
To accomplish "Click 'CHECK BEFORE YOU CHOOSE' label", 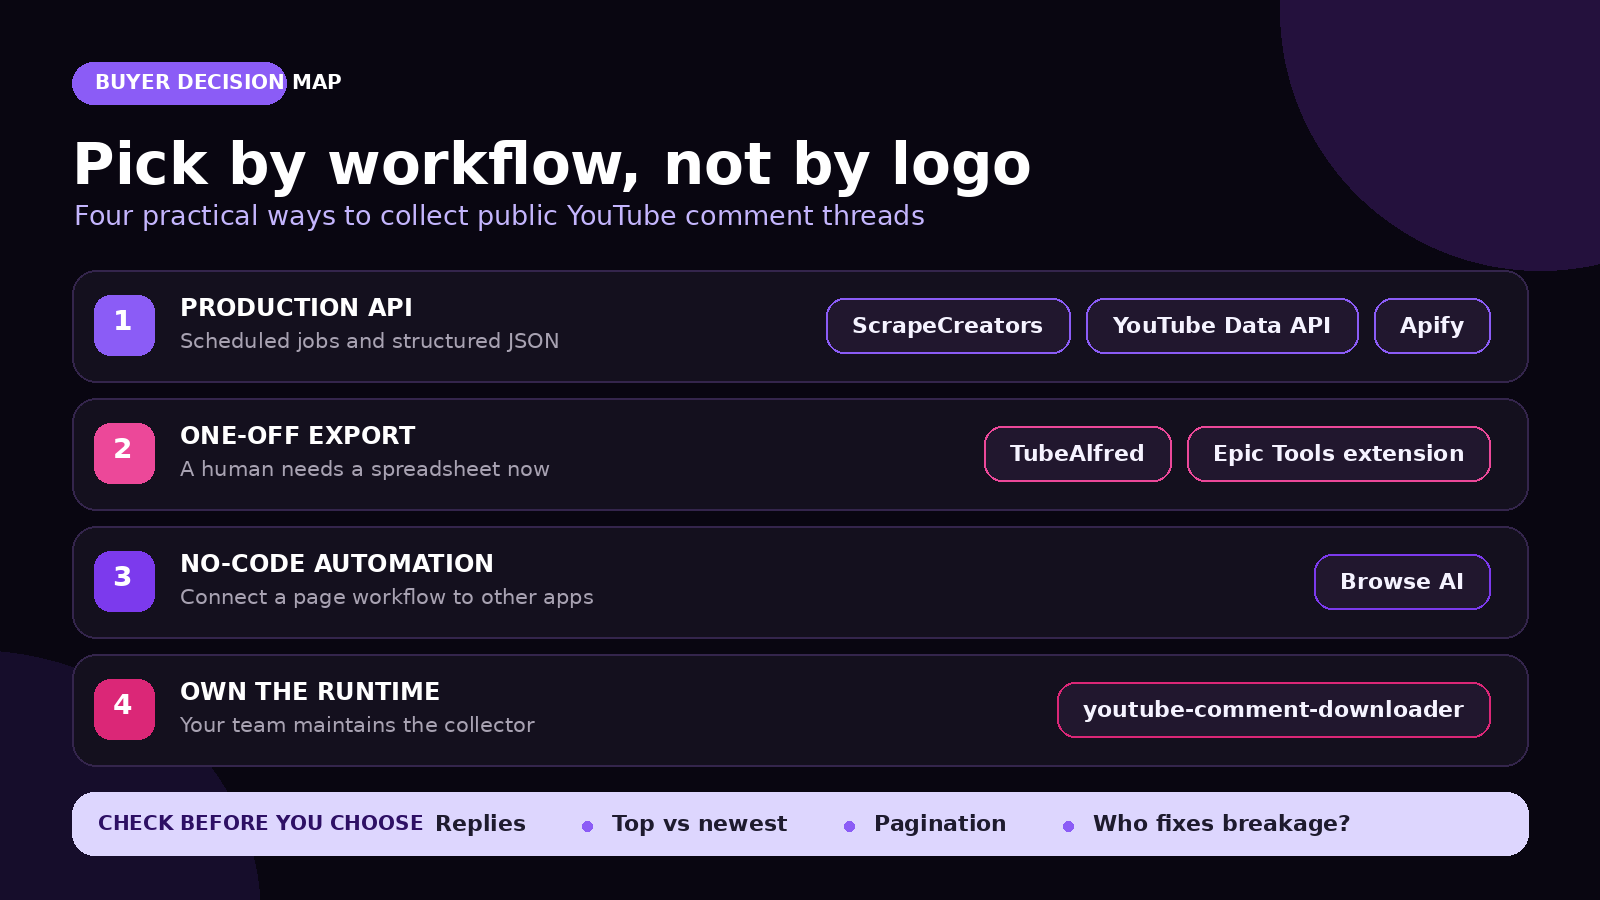I will 260,823.
